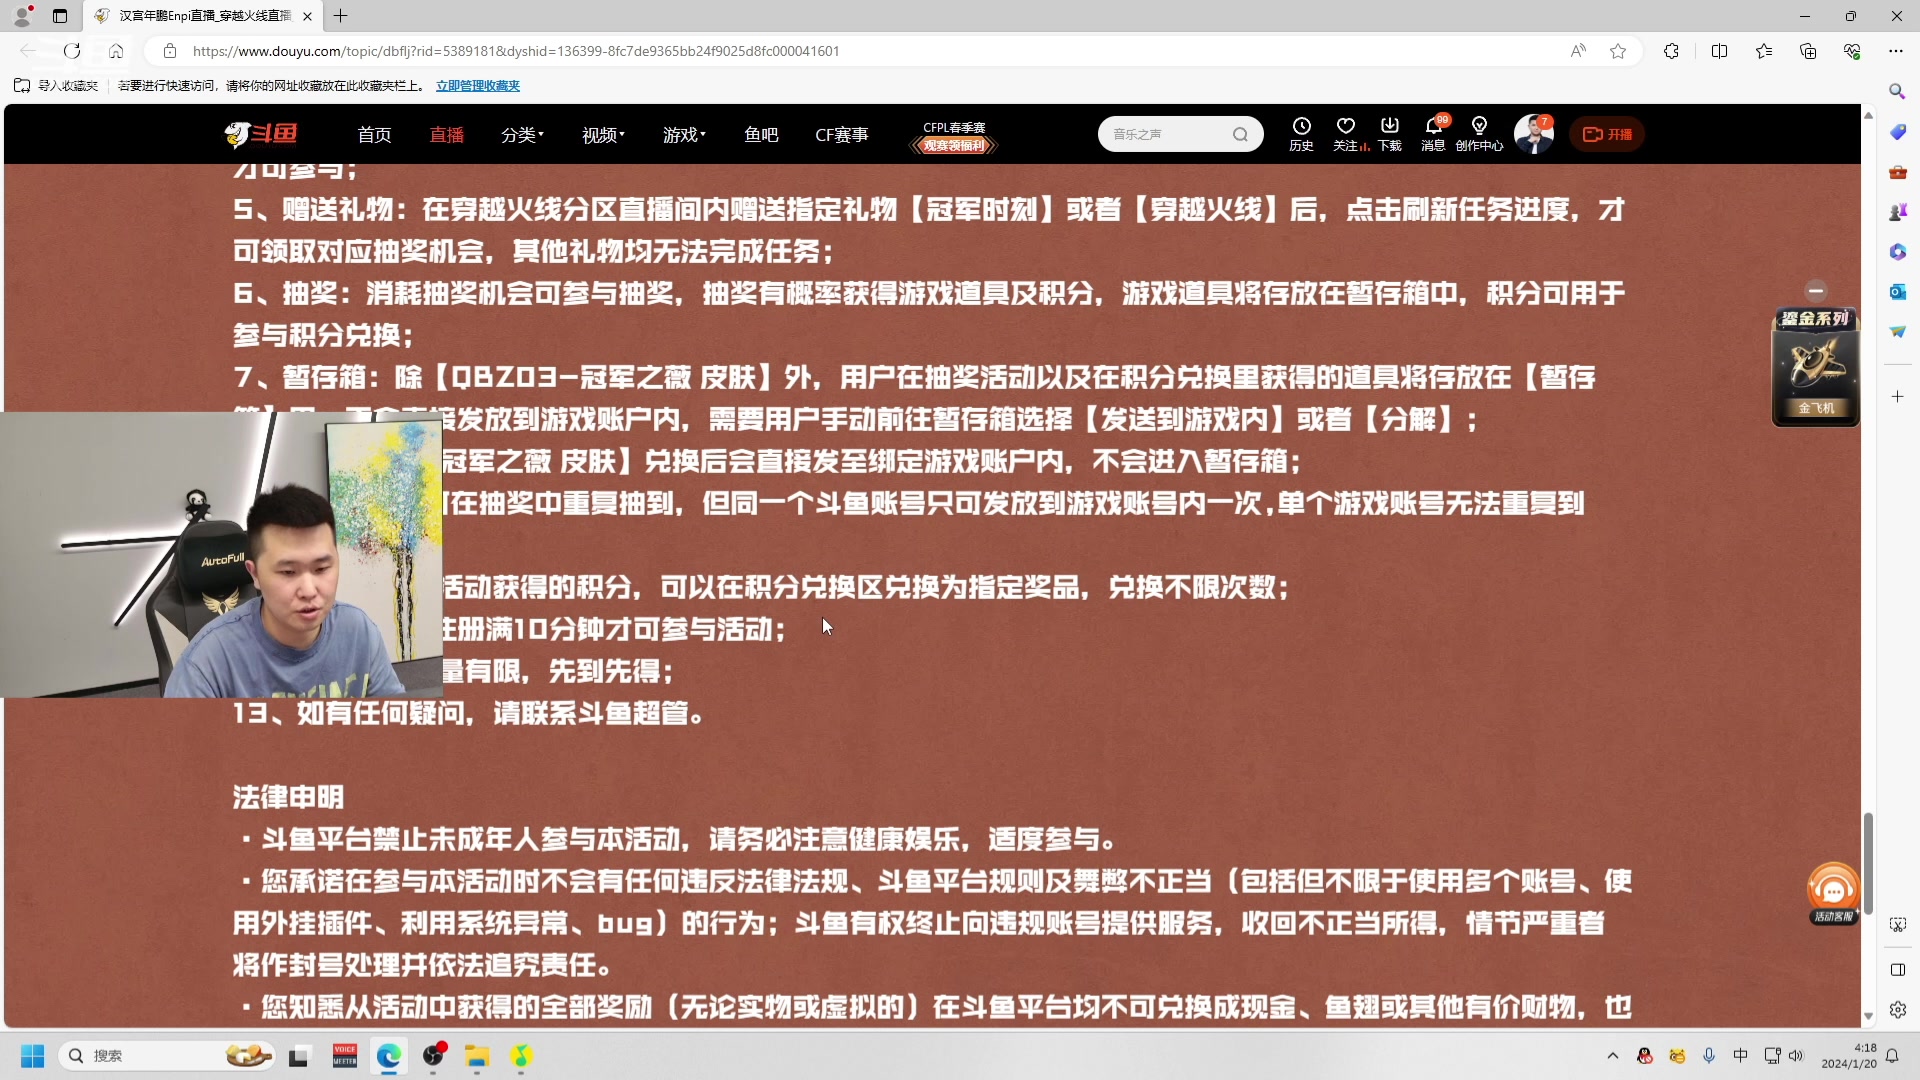Open the 历史 history clock icon
Viewport: 1920px width, 1080px height.
[1301, 133]
